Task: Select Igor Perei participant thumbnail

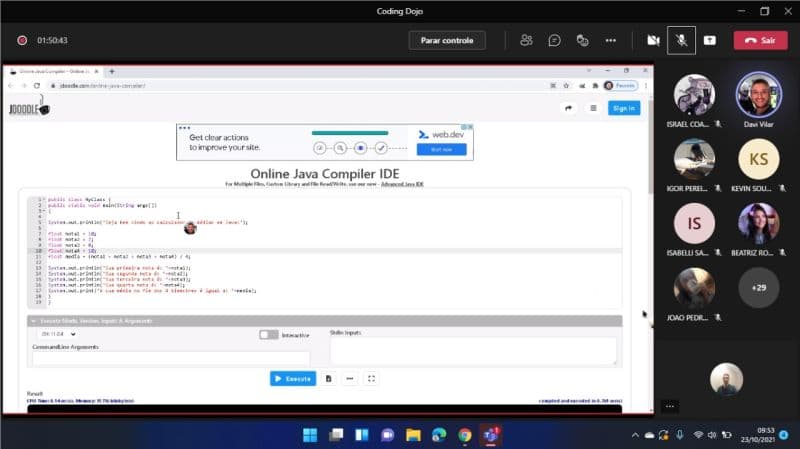Action: coord(694,159)
